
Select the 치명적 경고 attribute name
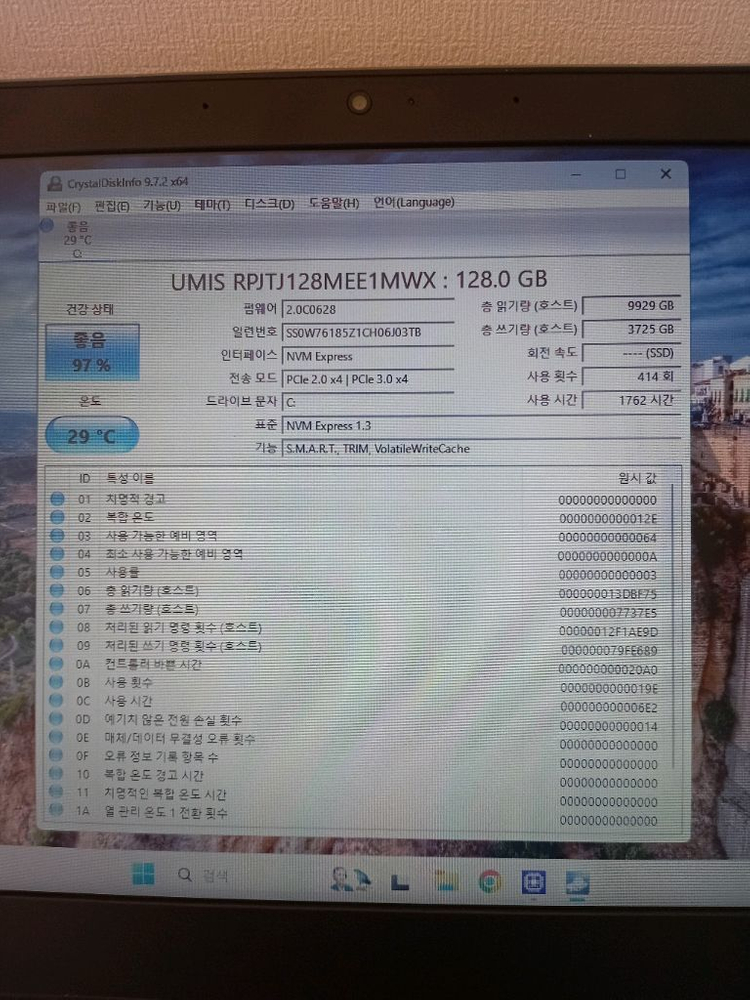136,499
